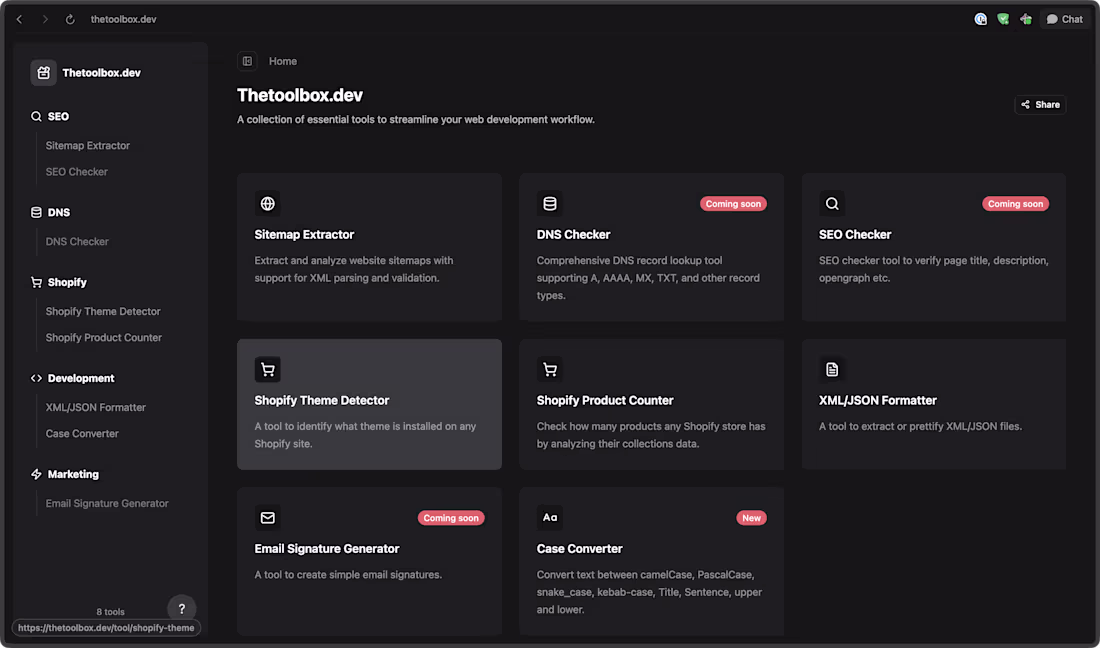Click the green shield extension icon

(x=1002, y=18)
